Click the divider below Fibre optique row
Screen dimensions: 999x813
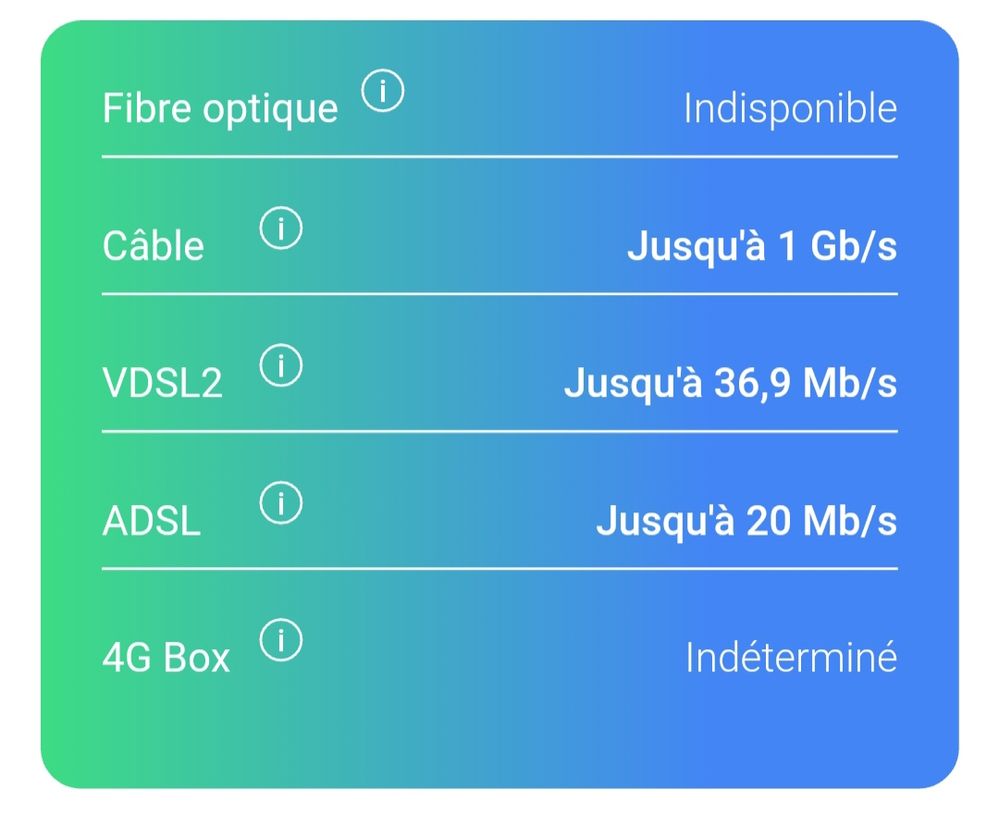499,157
